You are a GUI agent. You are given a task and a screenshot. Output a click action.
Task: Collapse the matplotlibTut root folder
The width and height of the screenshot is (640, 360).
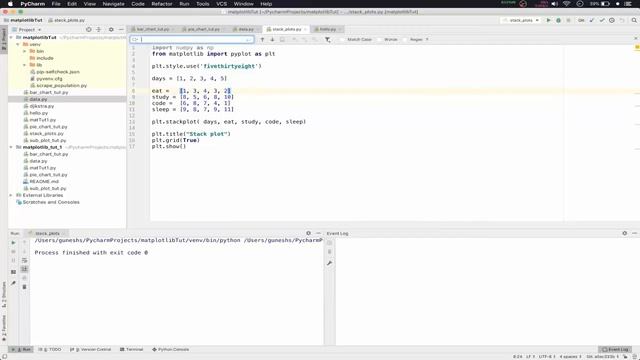(x=11, y=37)
